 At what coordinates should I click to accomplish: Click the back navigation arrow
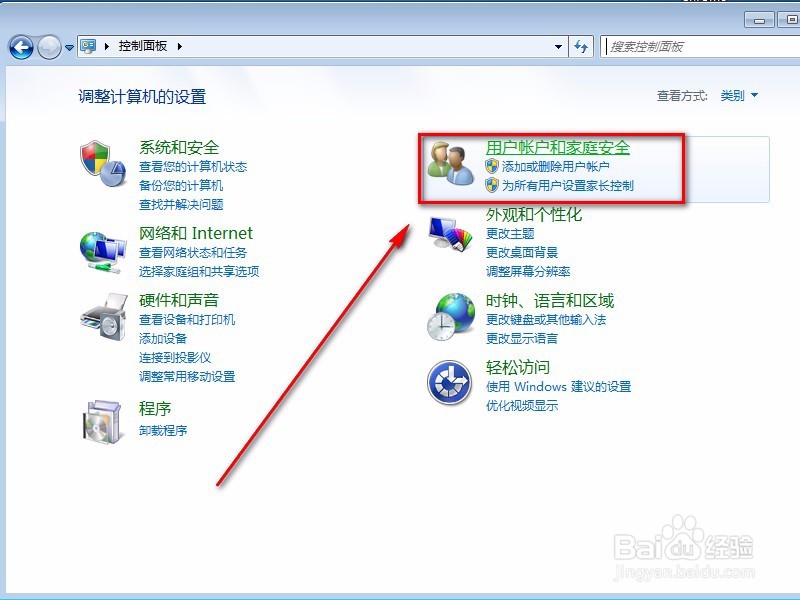point(22,46)
